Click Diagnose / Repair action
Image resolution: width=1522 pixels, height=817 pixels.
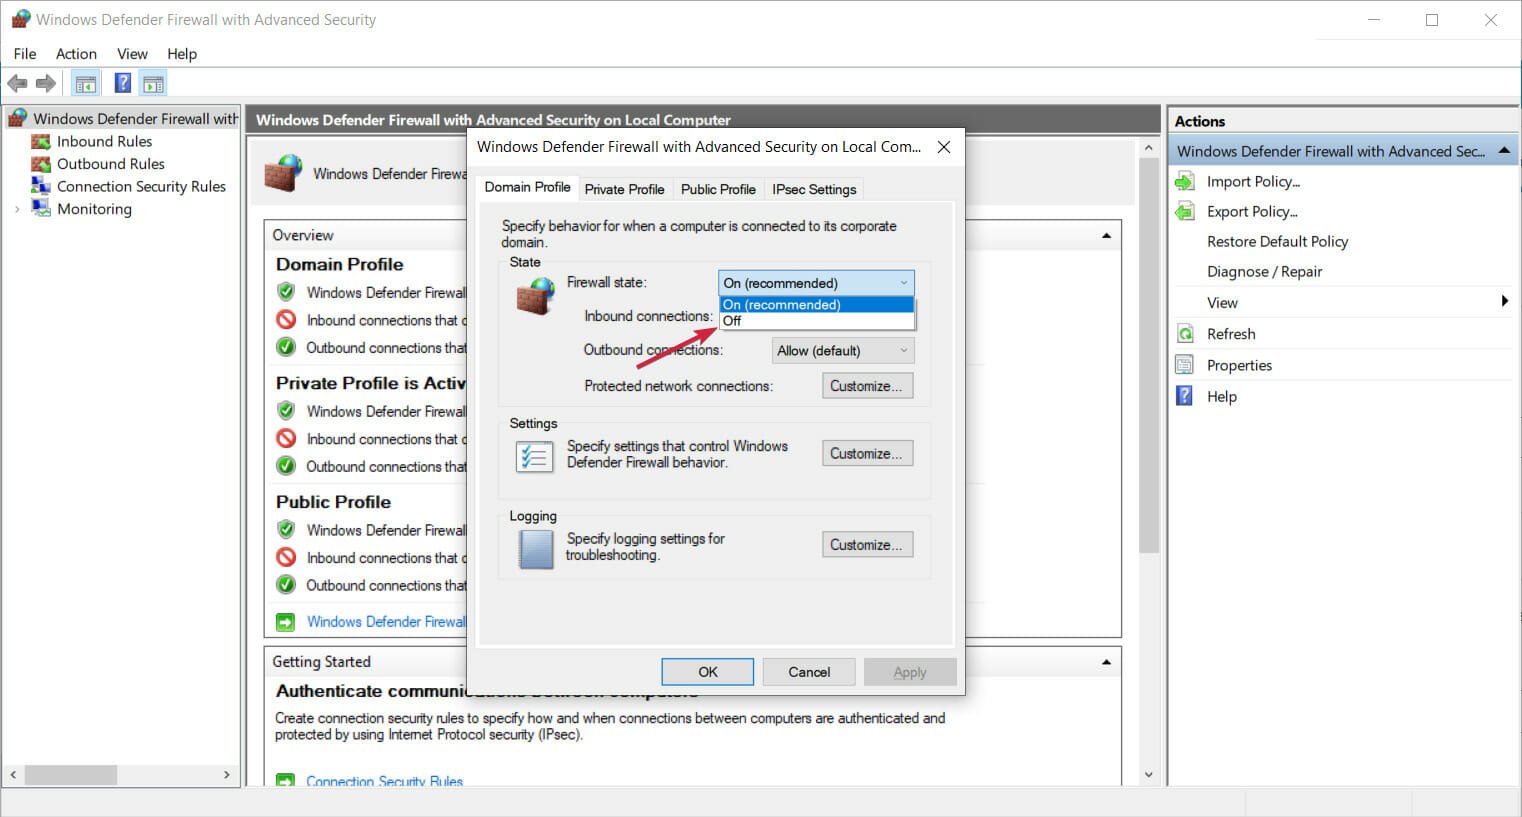point(1264,271)
